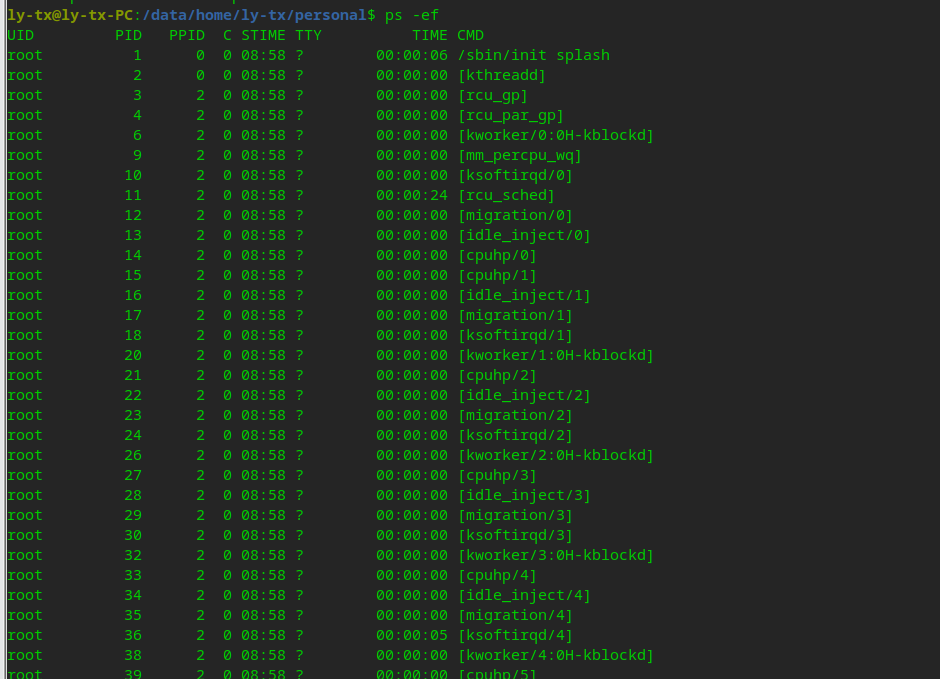The image size is (940, 679).
Task: Click the [rcu_gp] process name
Action: coord(493,95)
